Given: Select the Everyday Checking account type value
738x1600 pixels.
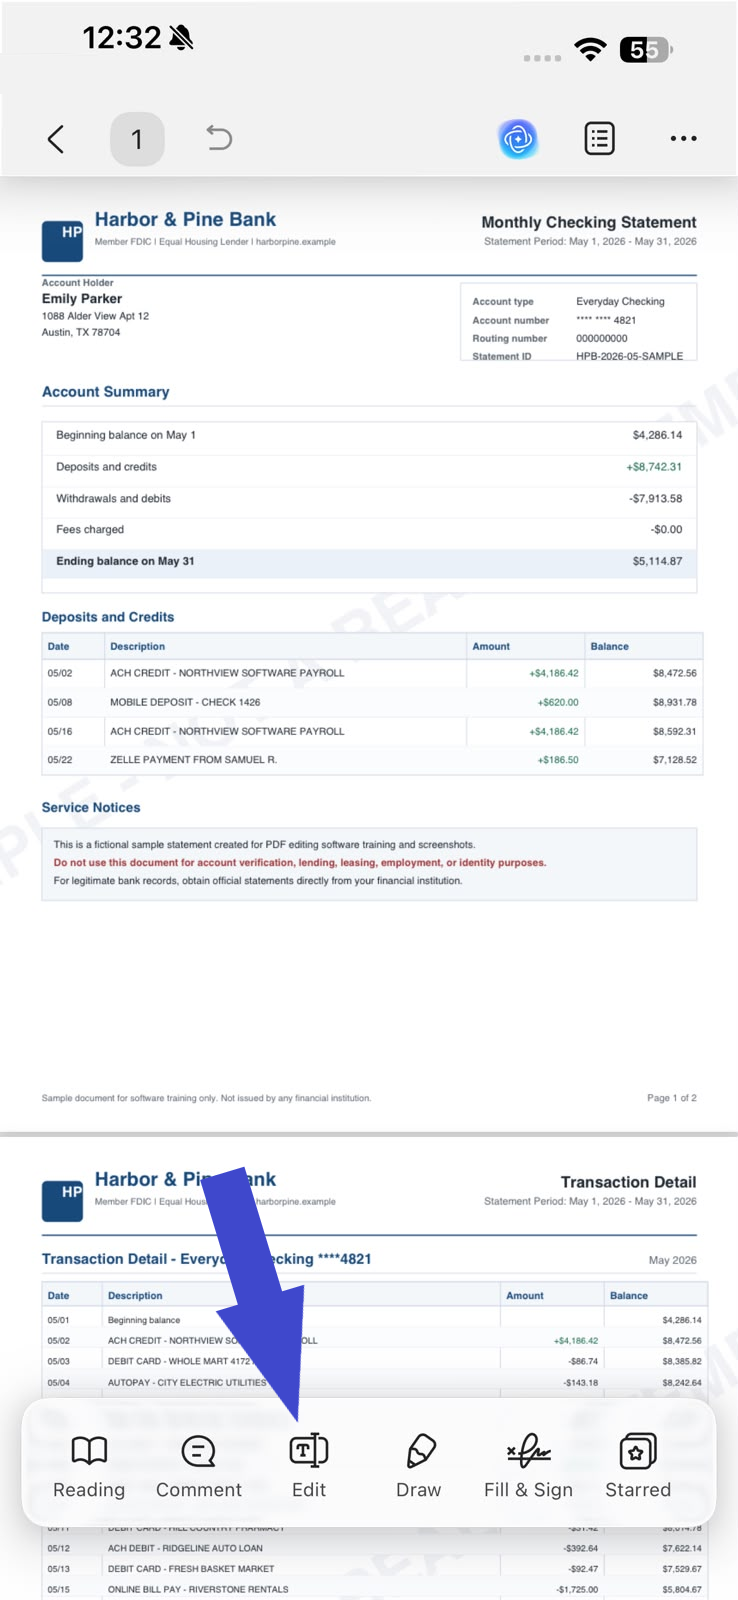Looking at the screenshot, I should point(620,301).
